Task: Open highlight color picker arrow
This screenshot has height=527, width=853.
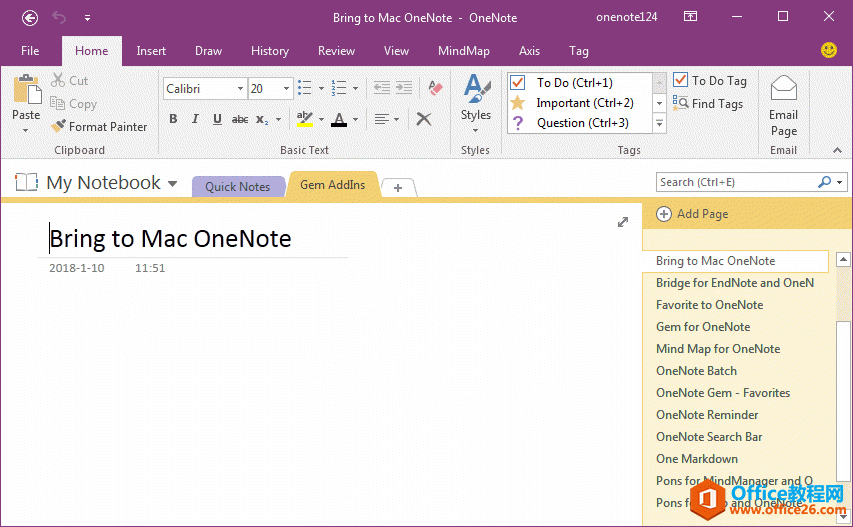Action: pos(321,119)
